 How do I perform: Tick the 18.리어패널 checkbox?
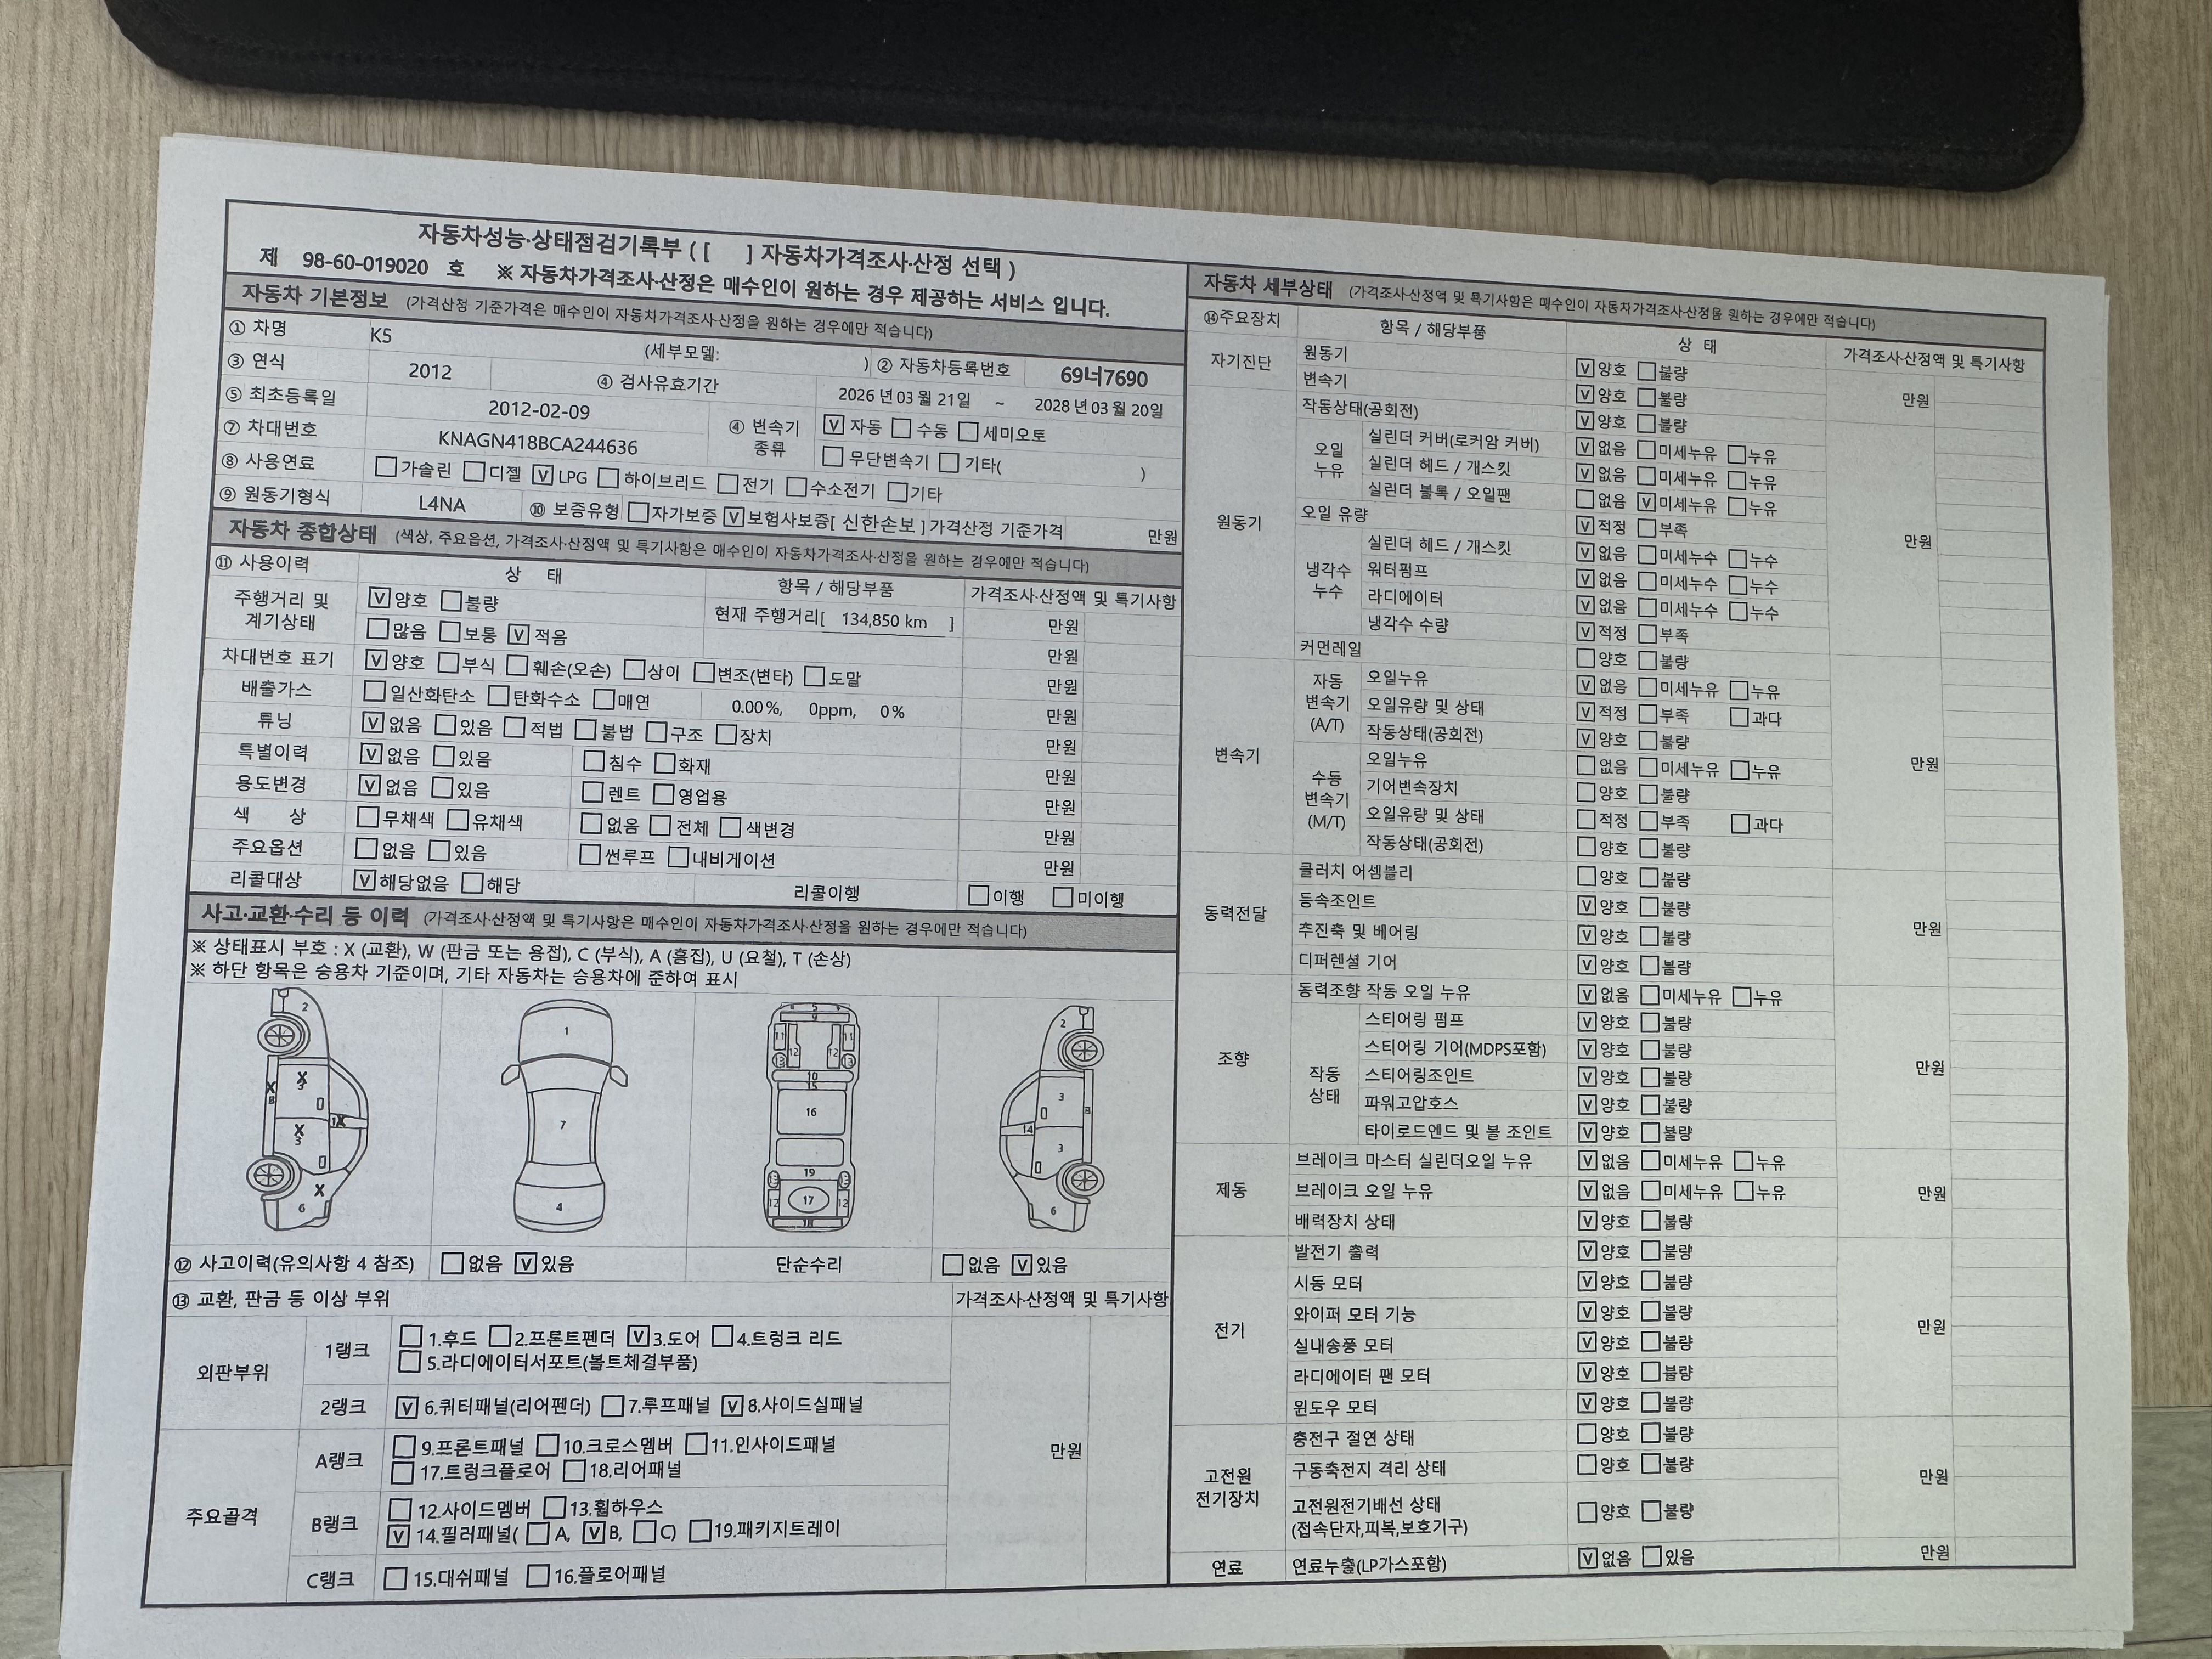[574, 1471]
